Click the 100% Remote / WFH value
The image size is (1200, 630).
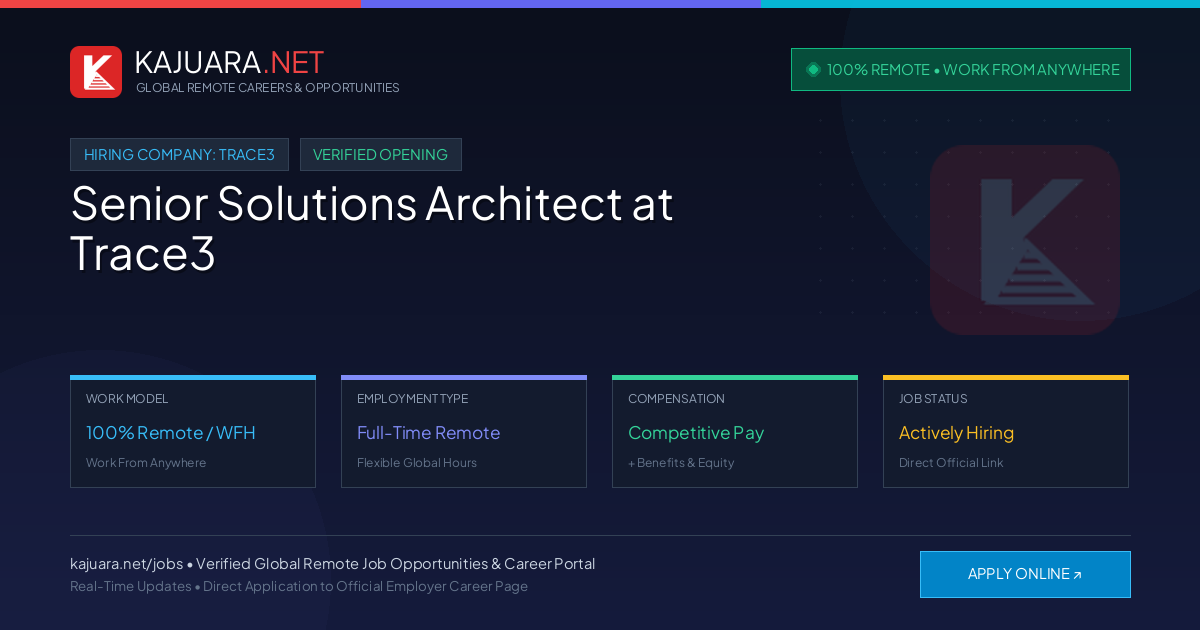[171, 433]
